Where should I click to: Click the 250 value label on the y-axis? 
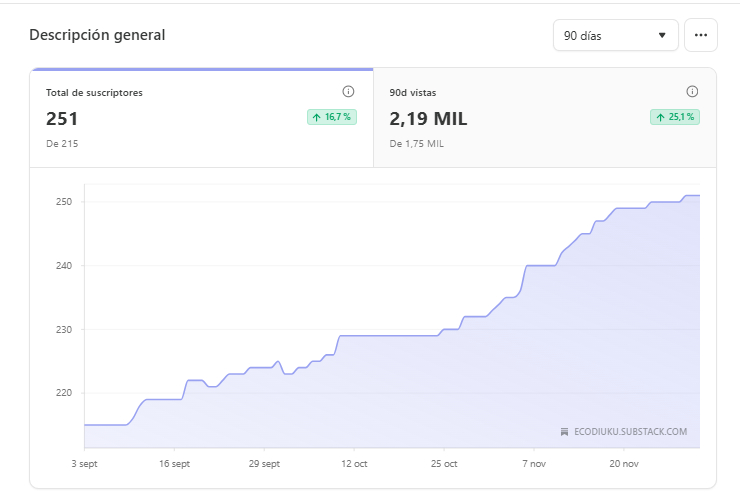pyautogui.click(x=62, y=202)
